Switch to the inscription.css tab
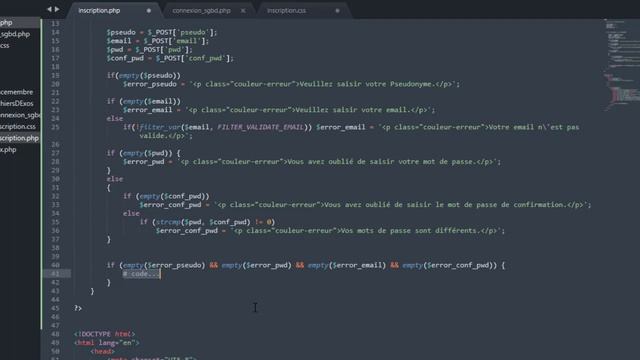The width and height of the screenshot is (640, 360). pos(286,11)
